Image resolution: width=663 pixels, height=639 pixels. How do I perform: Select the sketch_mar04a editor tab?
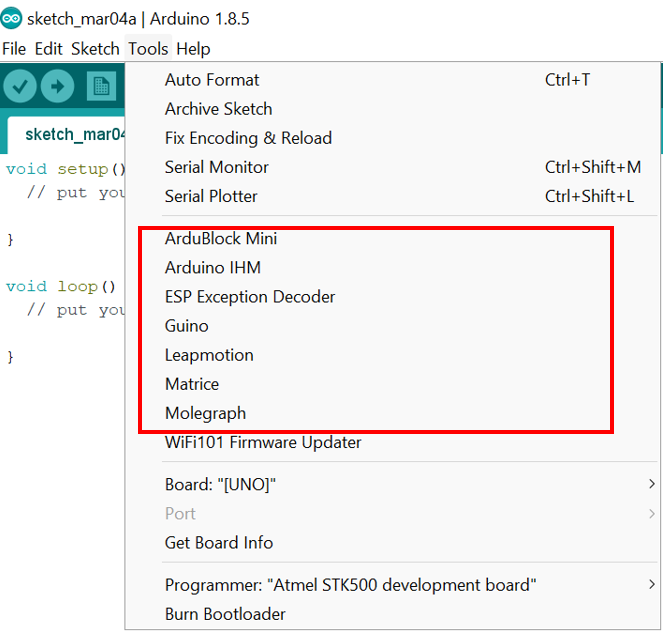[x=70, y=134]
